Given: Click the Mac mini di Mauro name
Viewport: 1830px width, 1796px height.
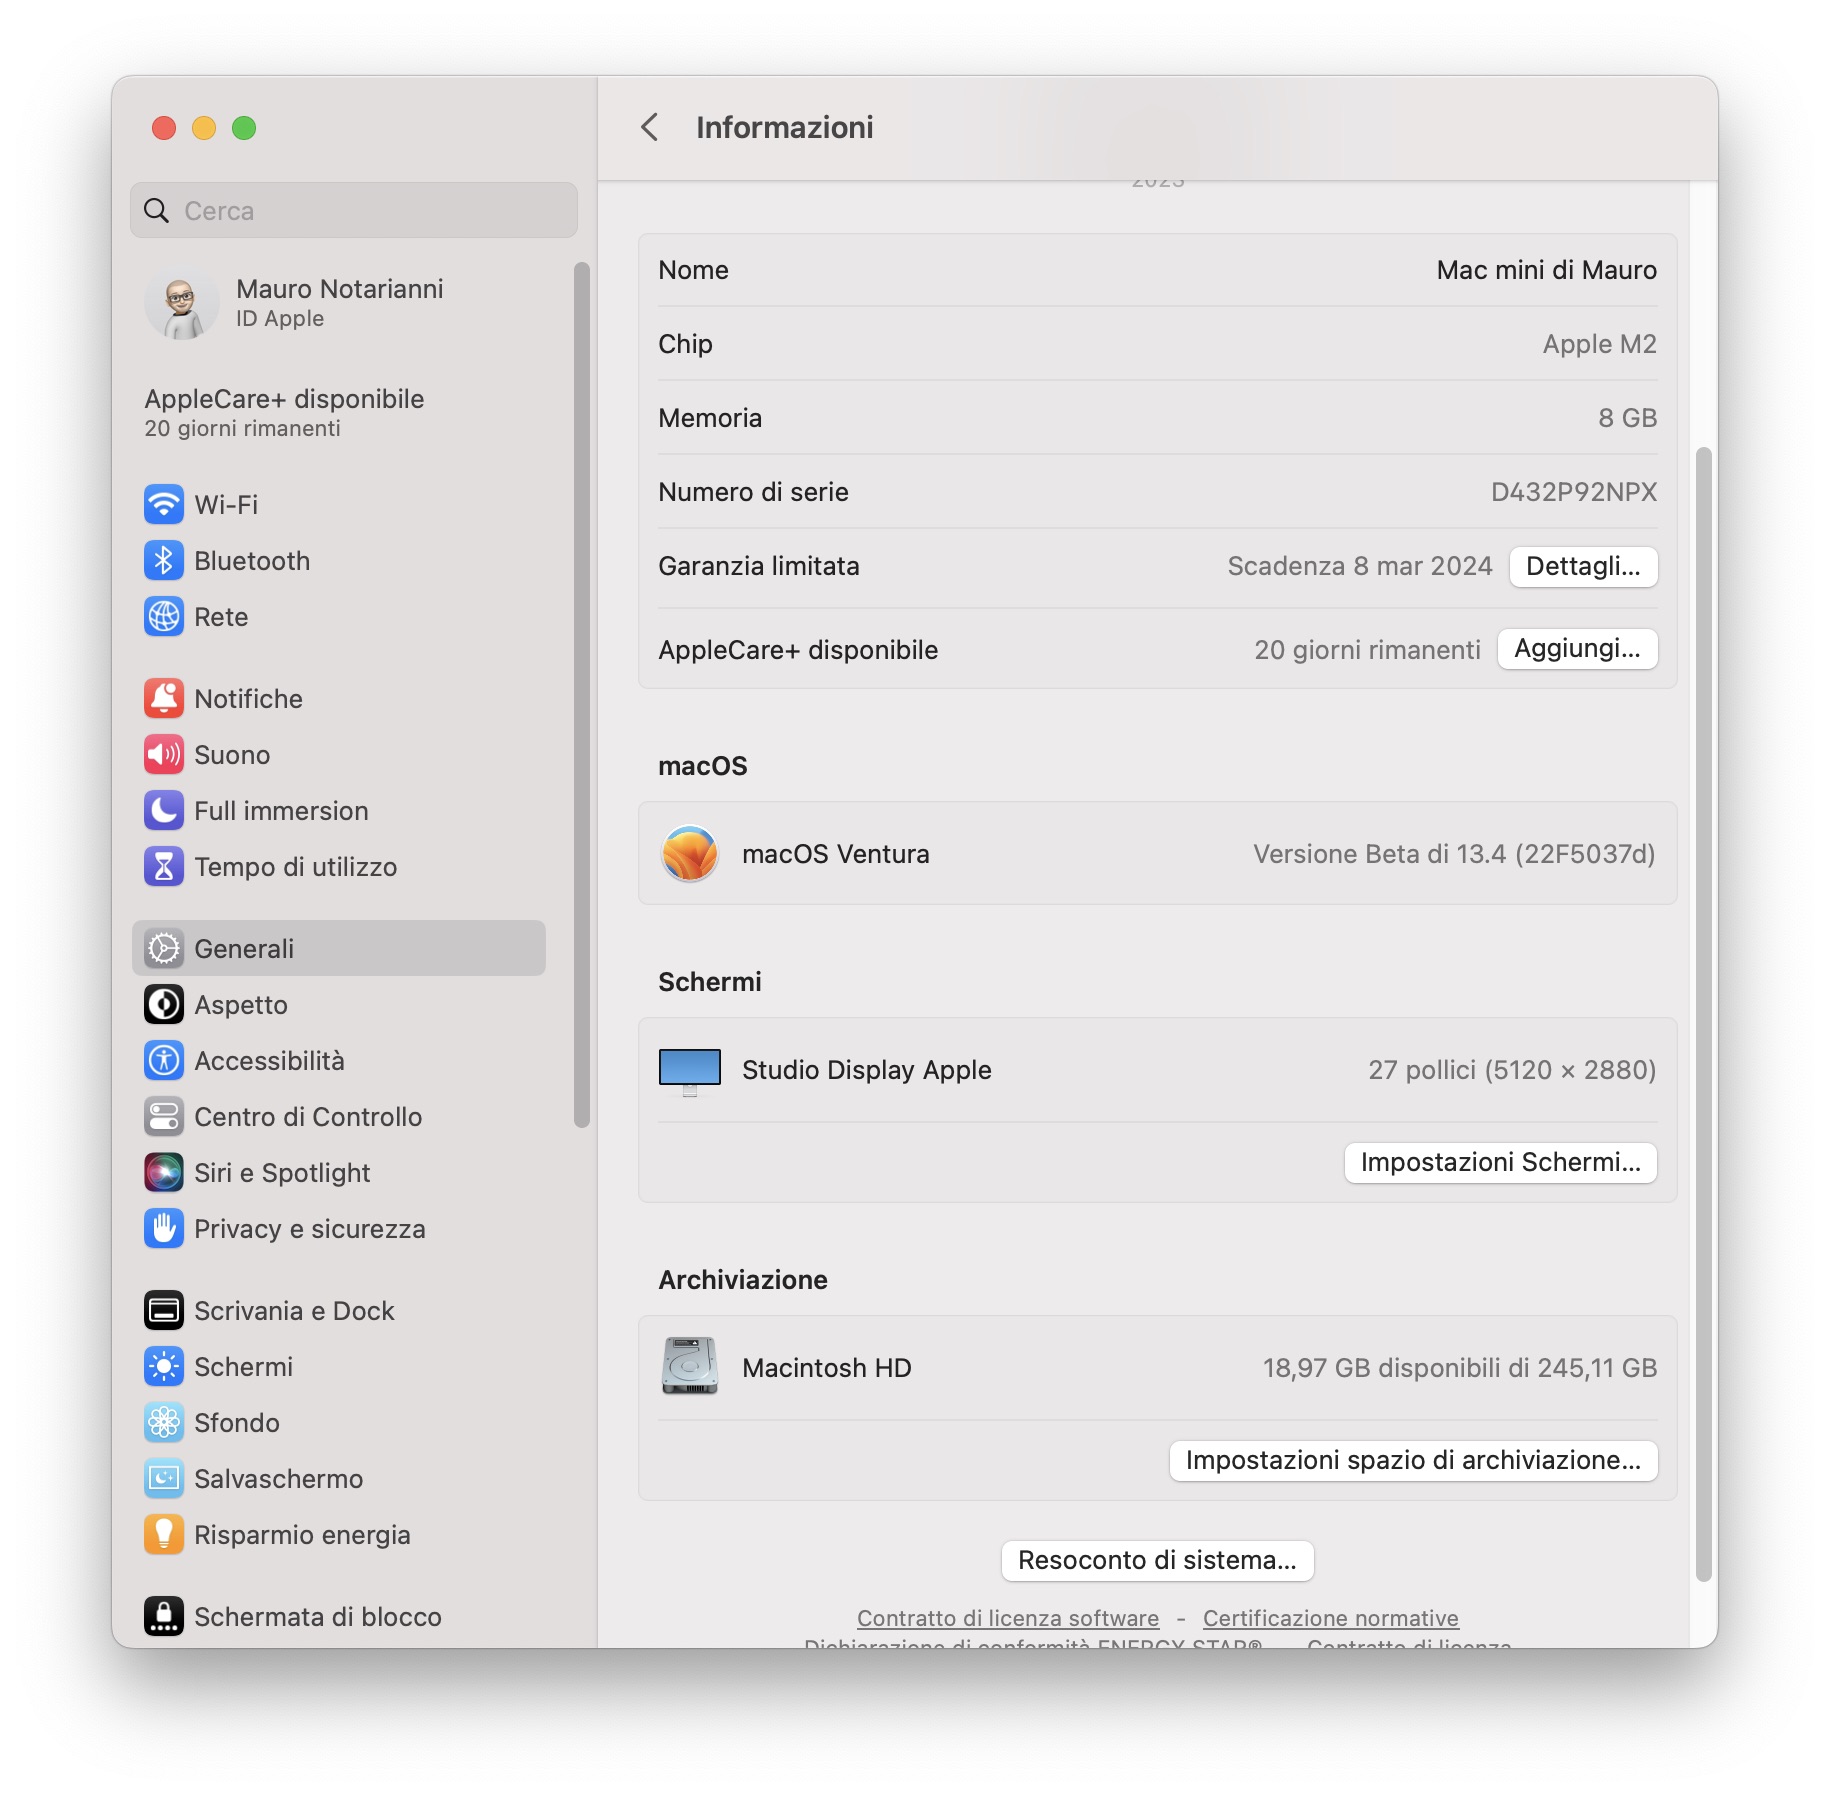Looking at the screenshot, I should (1546, 270).
